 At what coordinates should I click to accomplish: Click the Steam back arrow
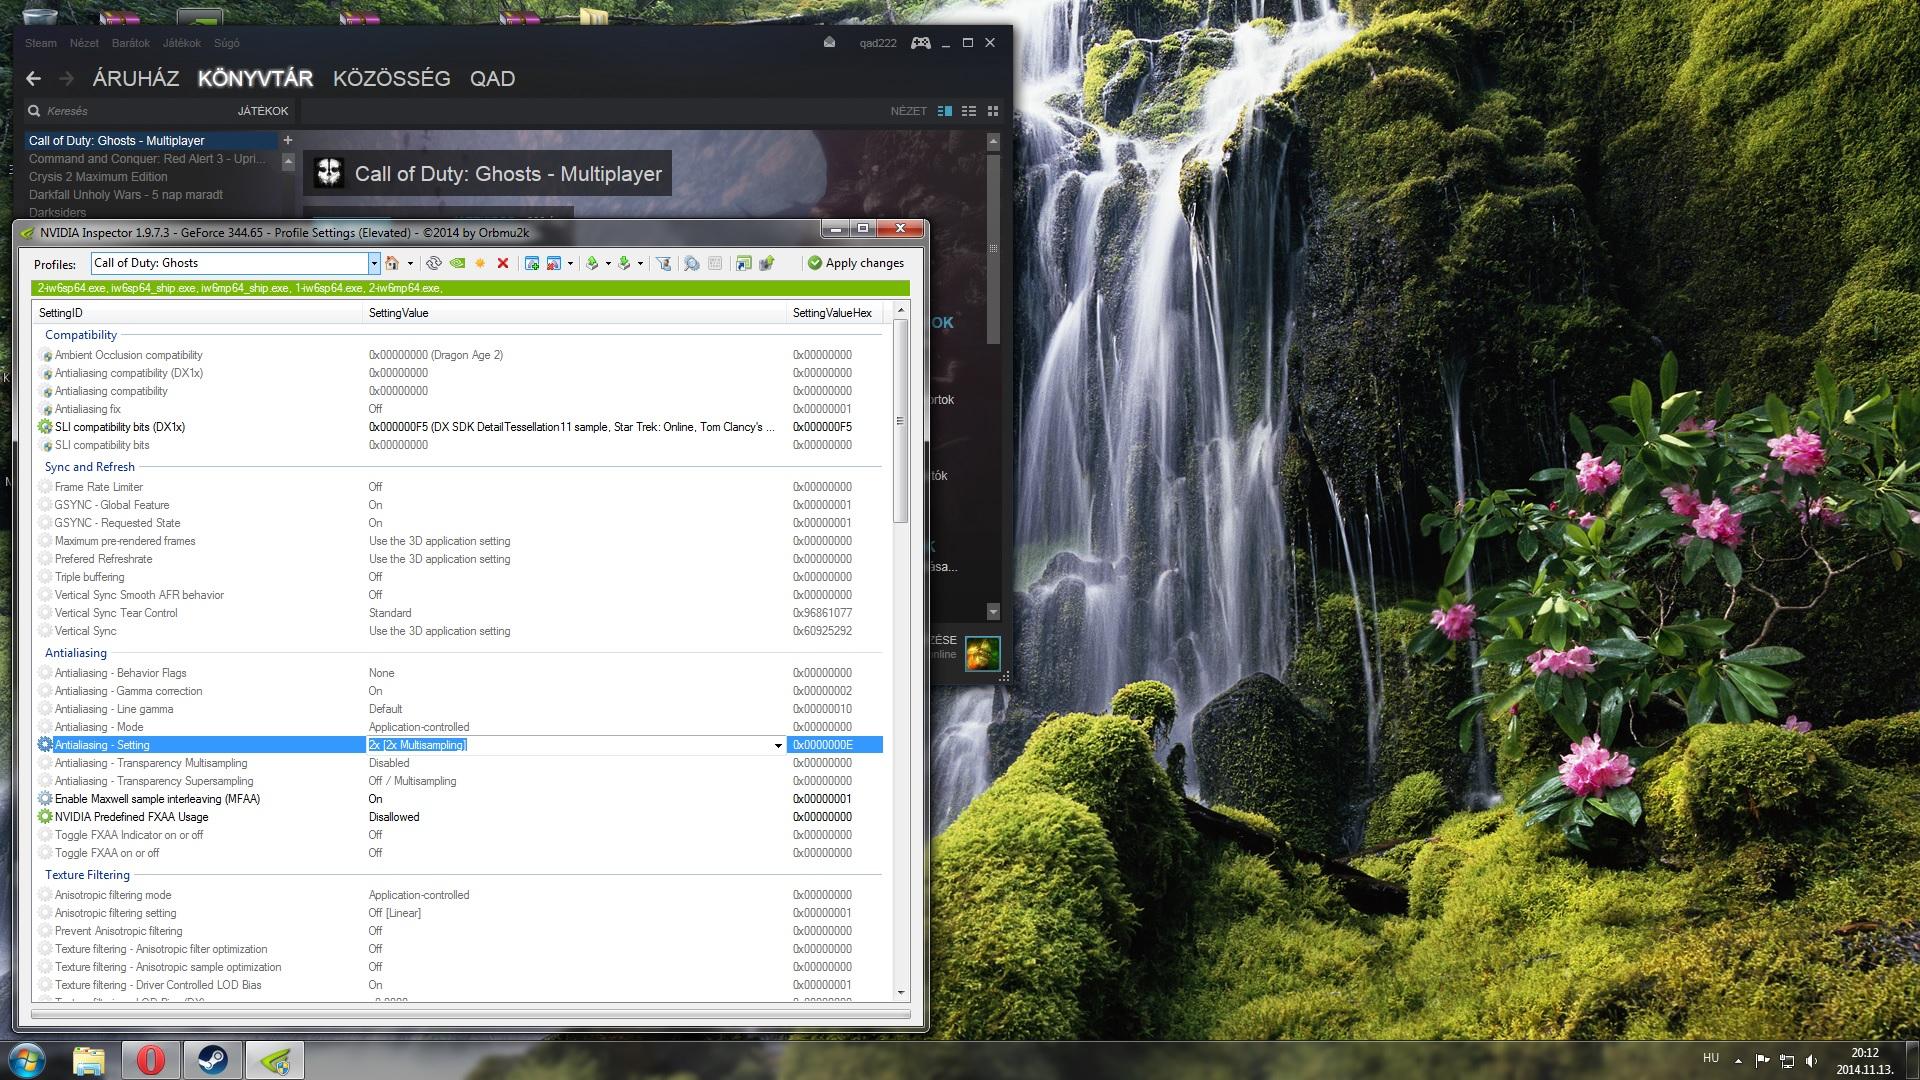pos(33,78)
